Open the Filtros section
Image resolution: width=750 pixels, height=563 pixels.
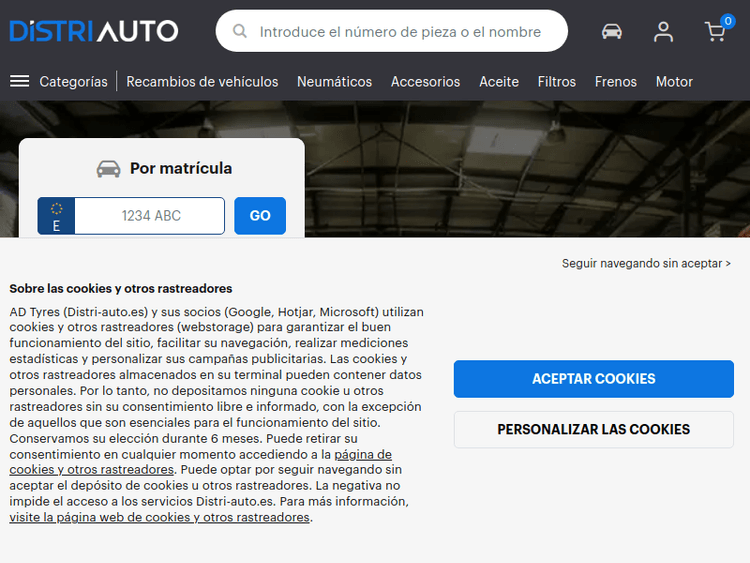[557, 82]
